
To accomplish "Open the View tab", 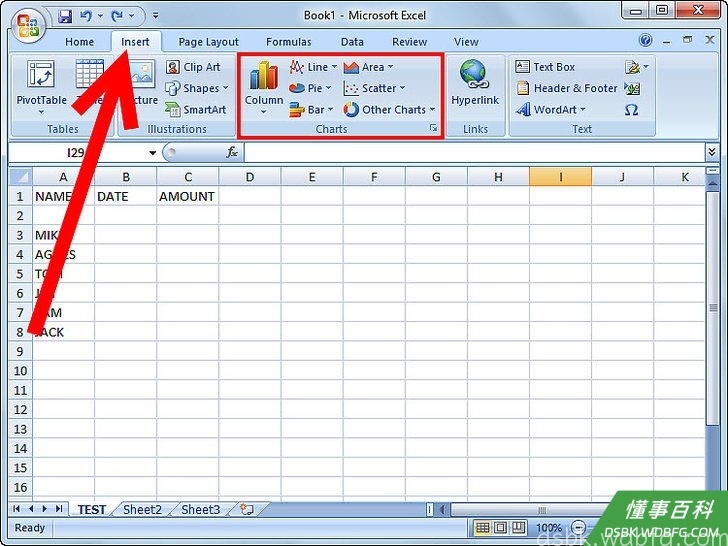I will tap(466, 42).
